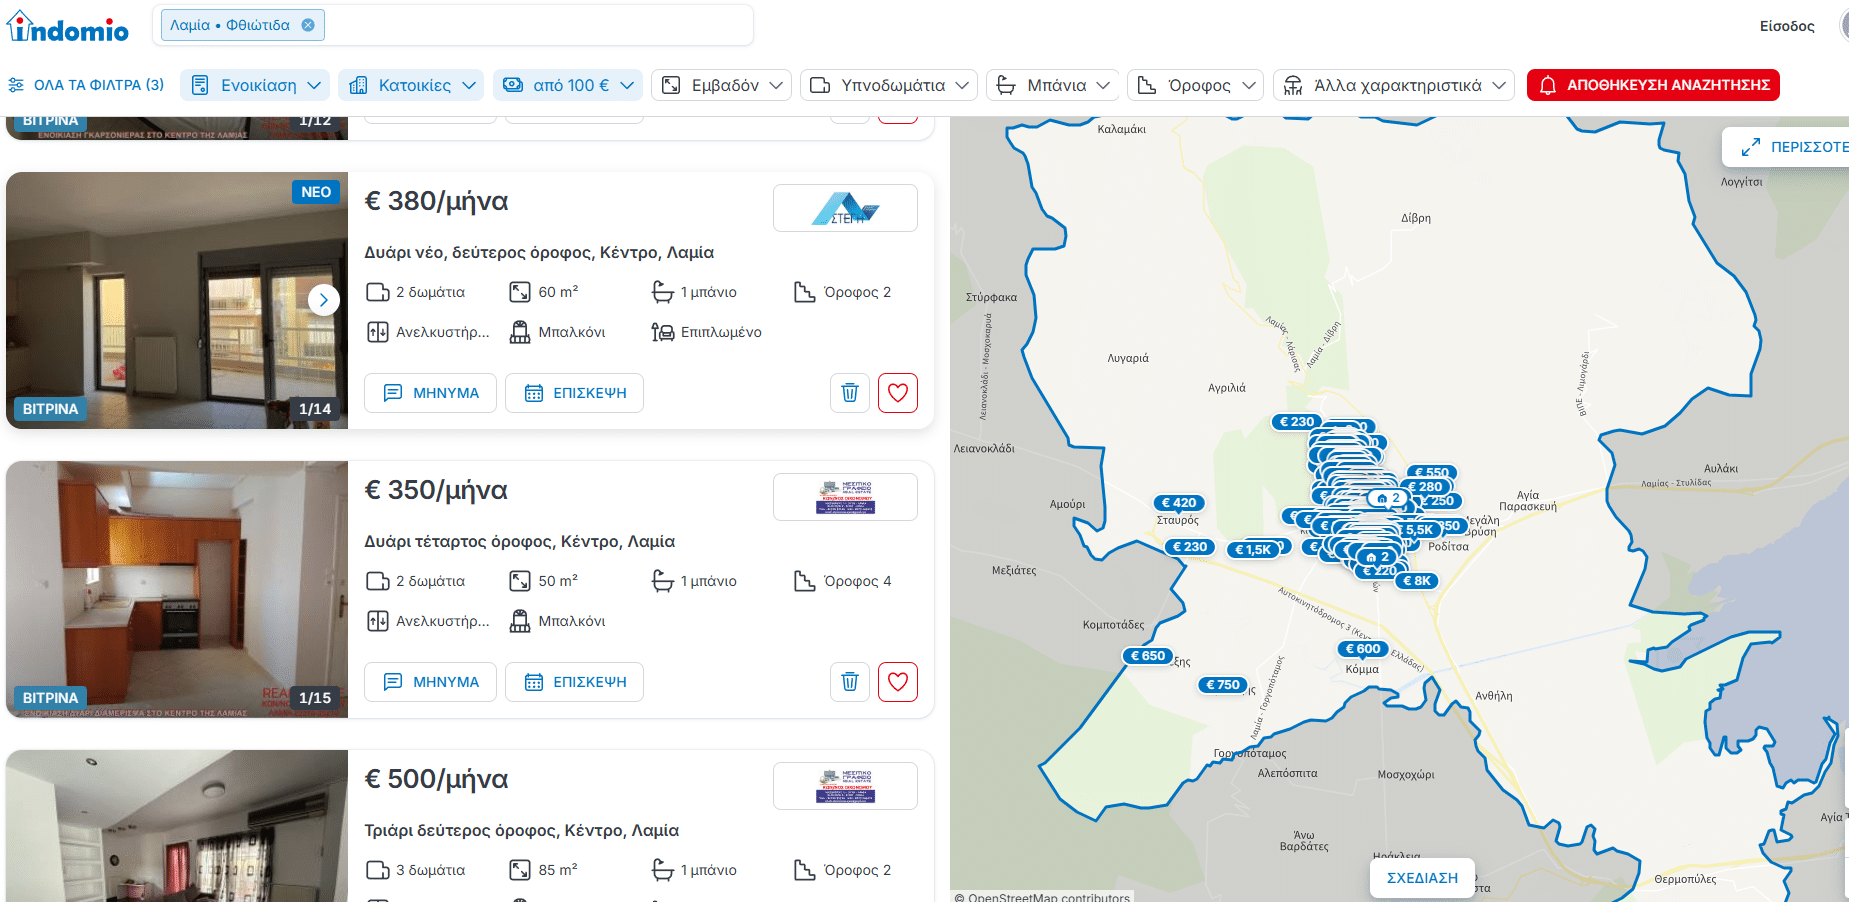Click ΑΠΟΘΗΚΕΥΣΗ ΑΝΑΖΗΤΗΣΗΣ save search button
This screenshot has width=1849, height=902.
[x=1652, y=85]
